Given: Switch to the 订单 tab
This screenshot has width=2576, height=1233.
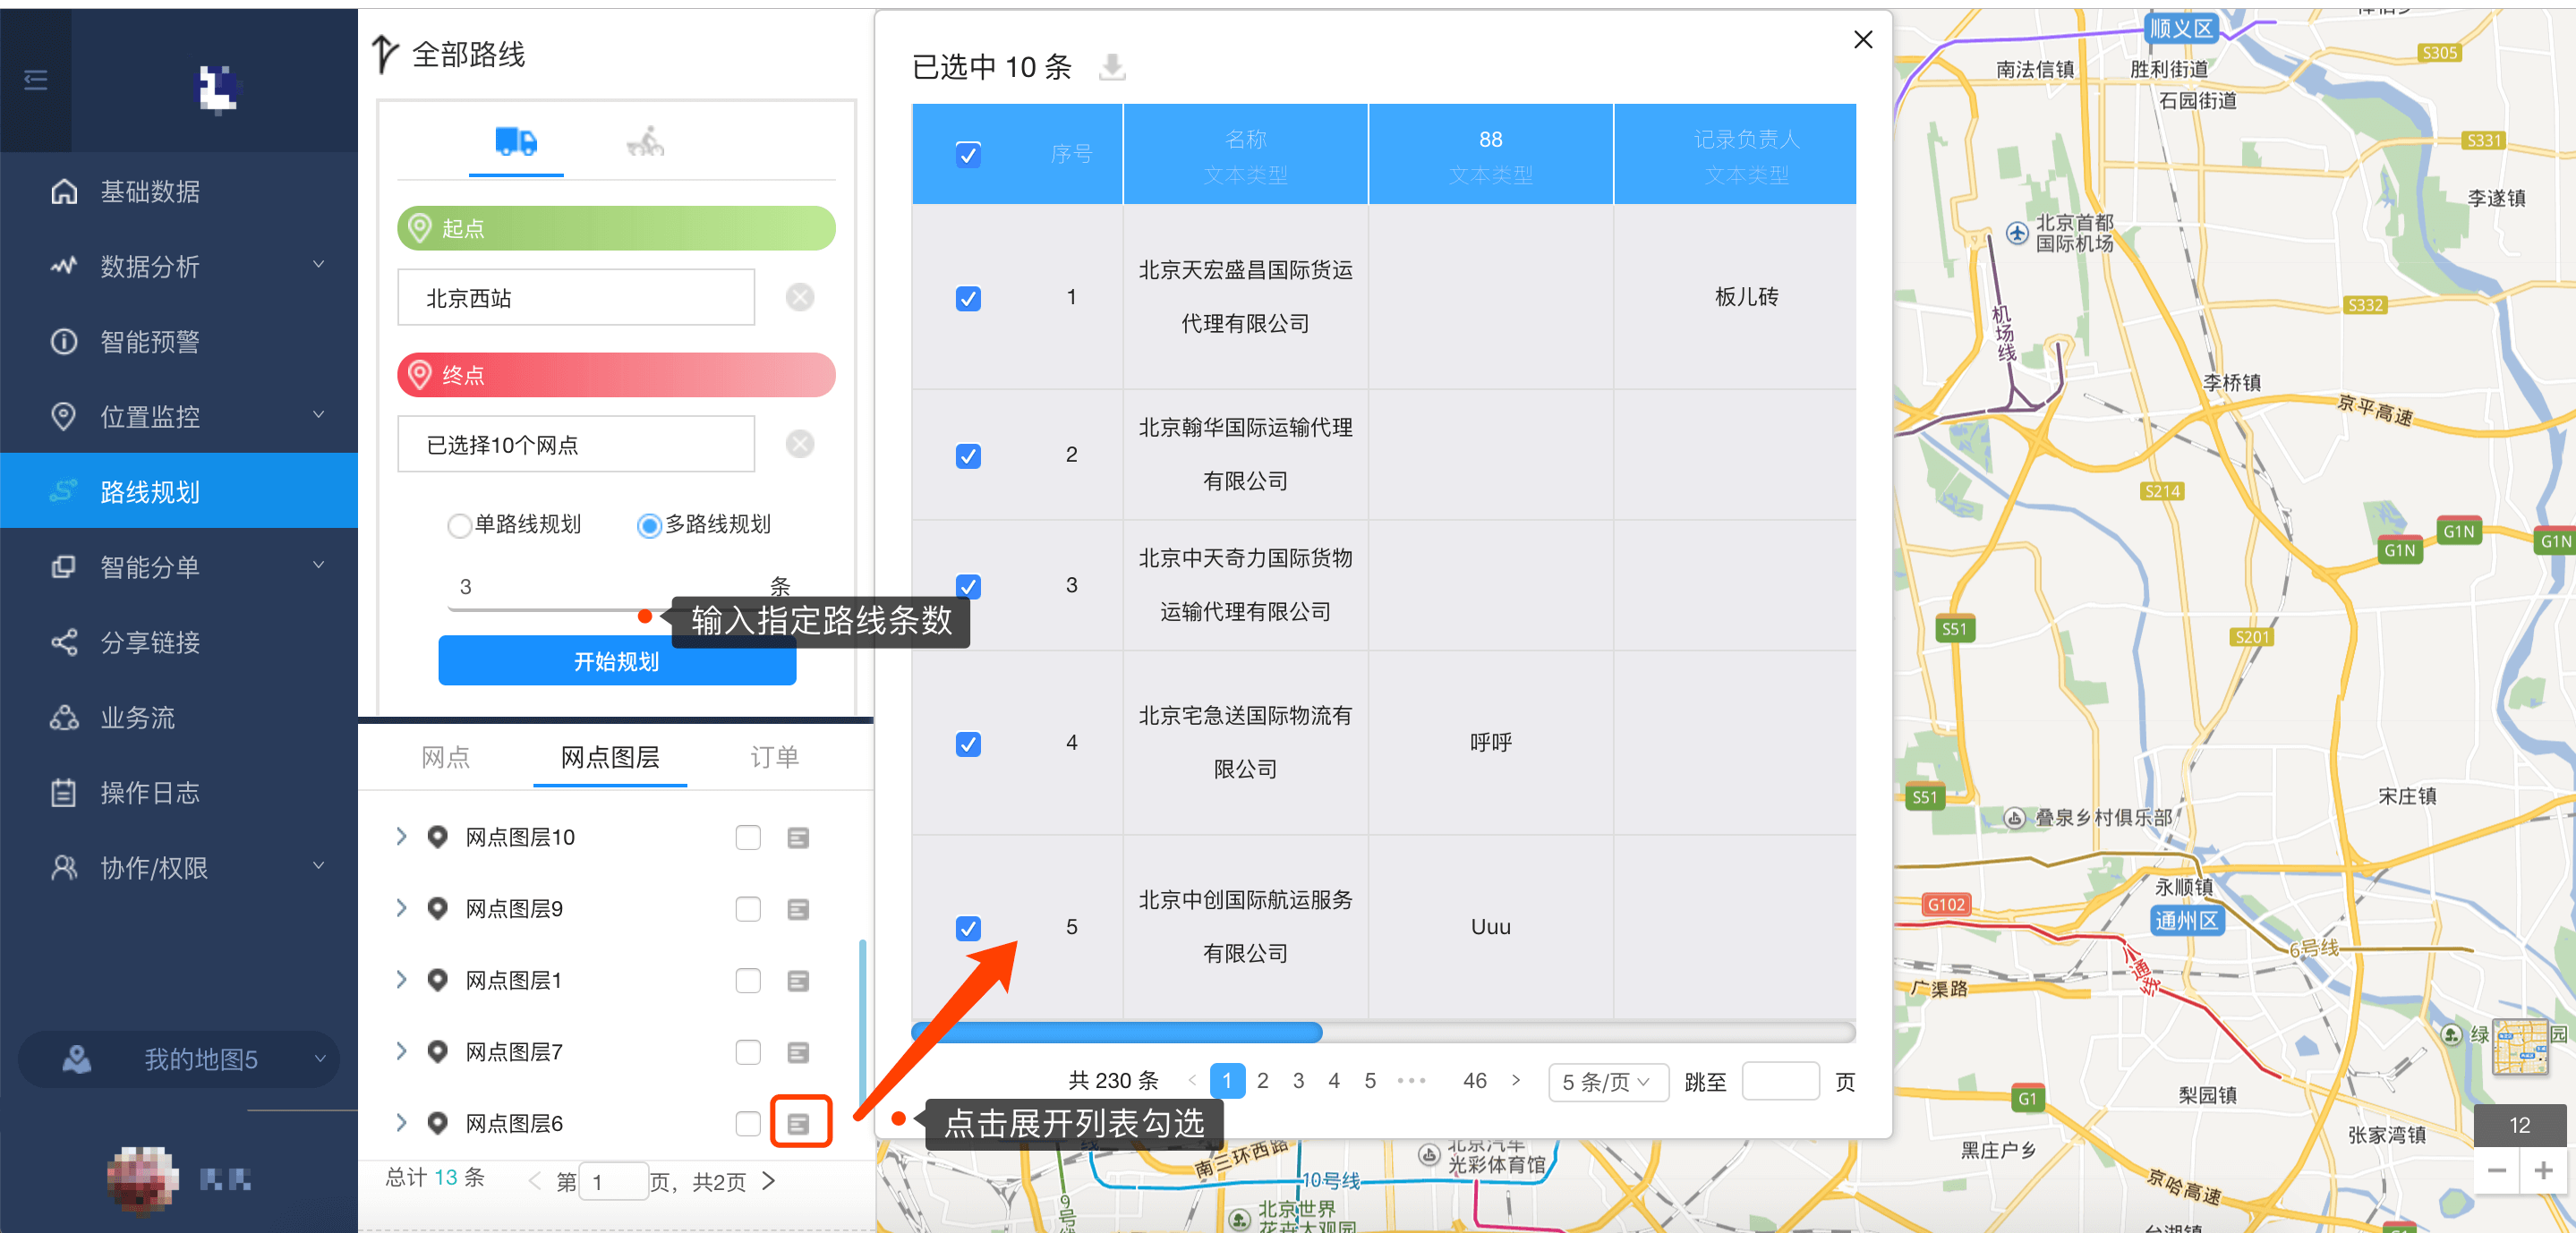Looking at the screenshot, I should click(x=774, y=757).
